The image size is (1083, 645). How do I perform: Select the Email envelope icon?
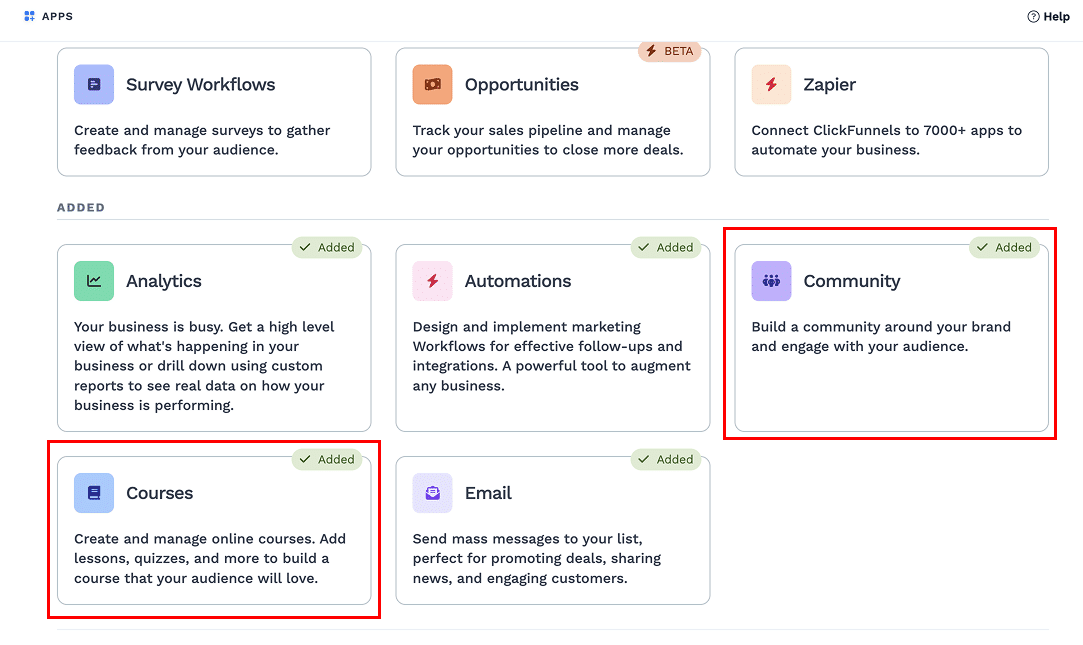pos(432,493)
